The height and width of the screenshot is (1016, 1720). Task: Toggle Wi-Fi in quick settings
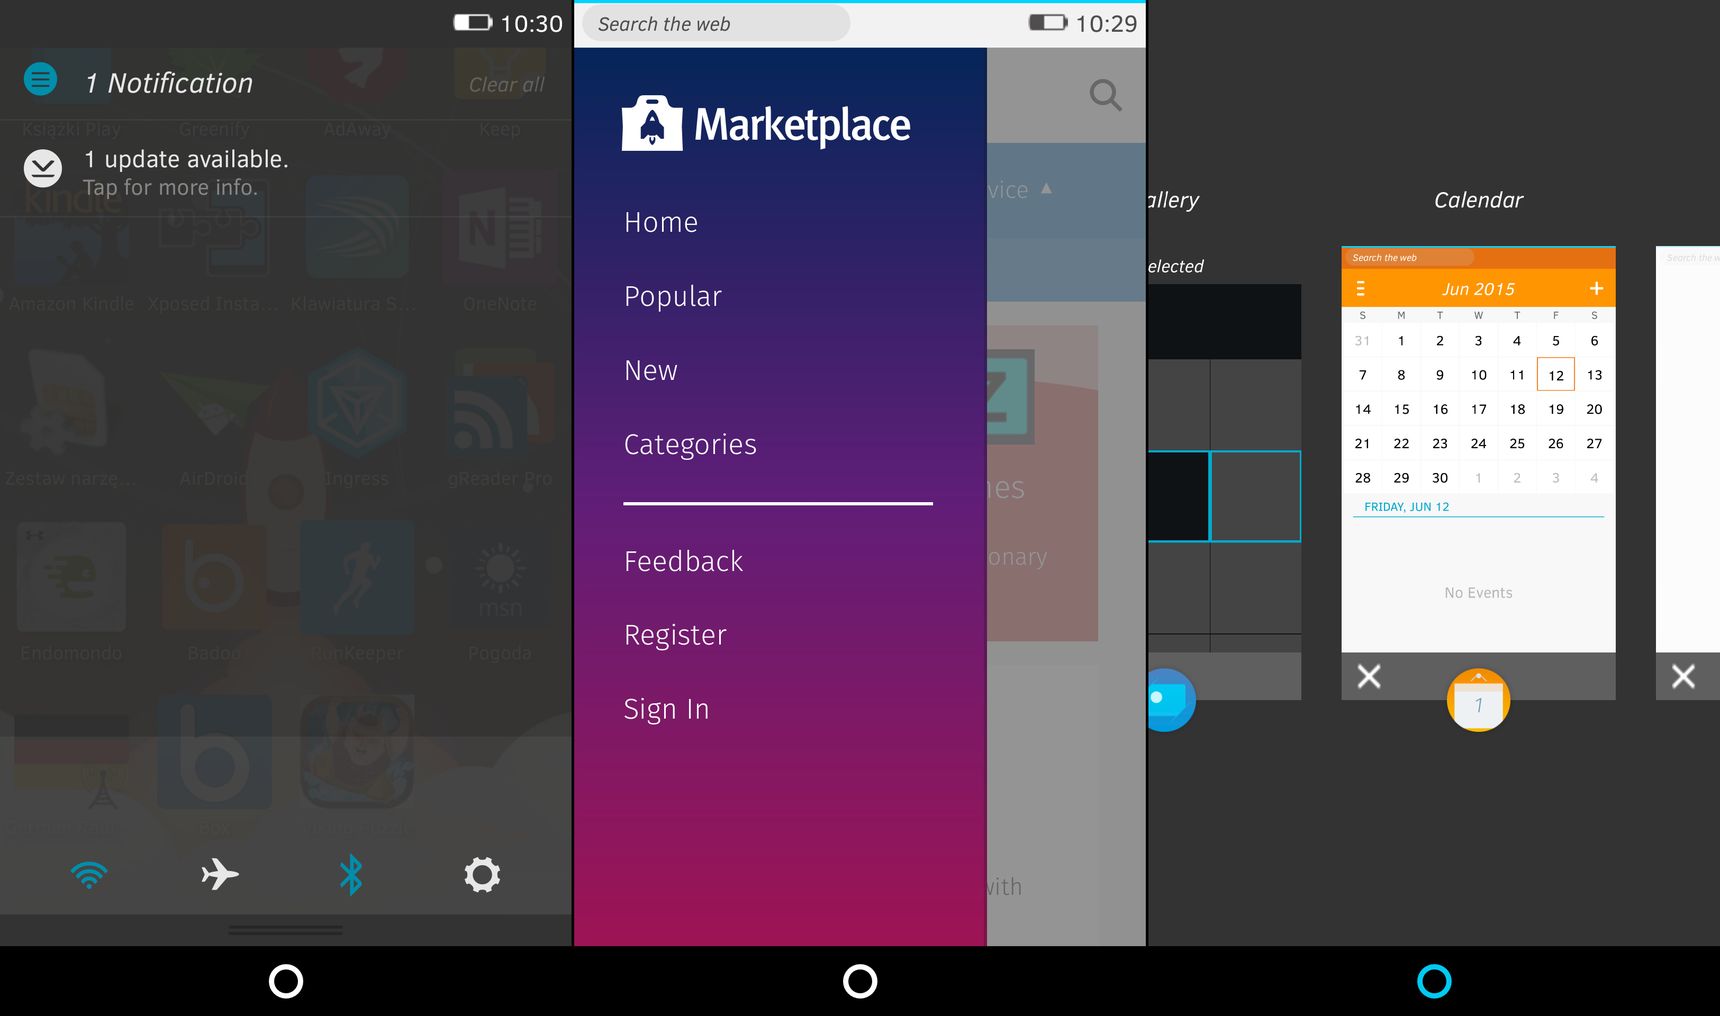[89, 875]
